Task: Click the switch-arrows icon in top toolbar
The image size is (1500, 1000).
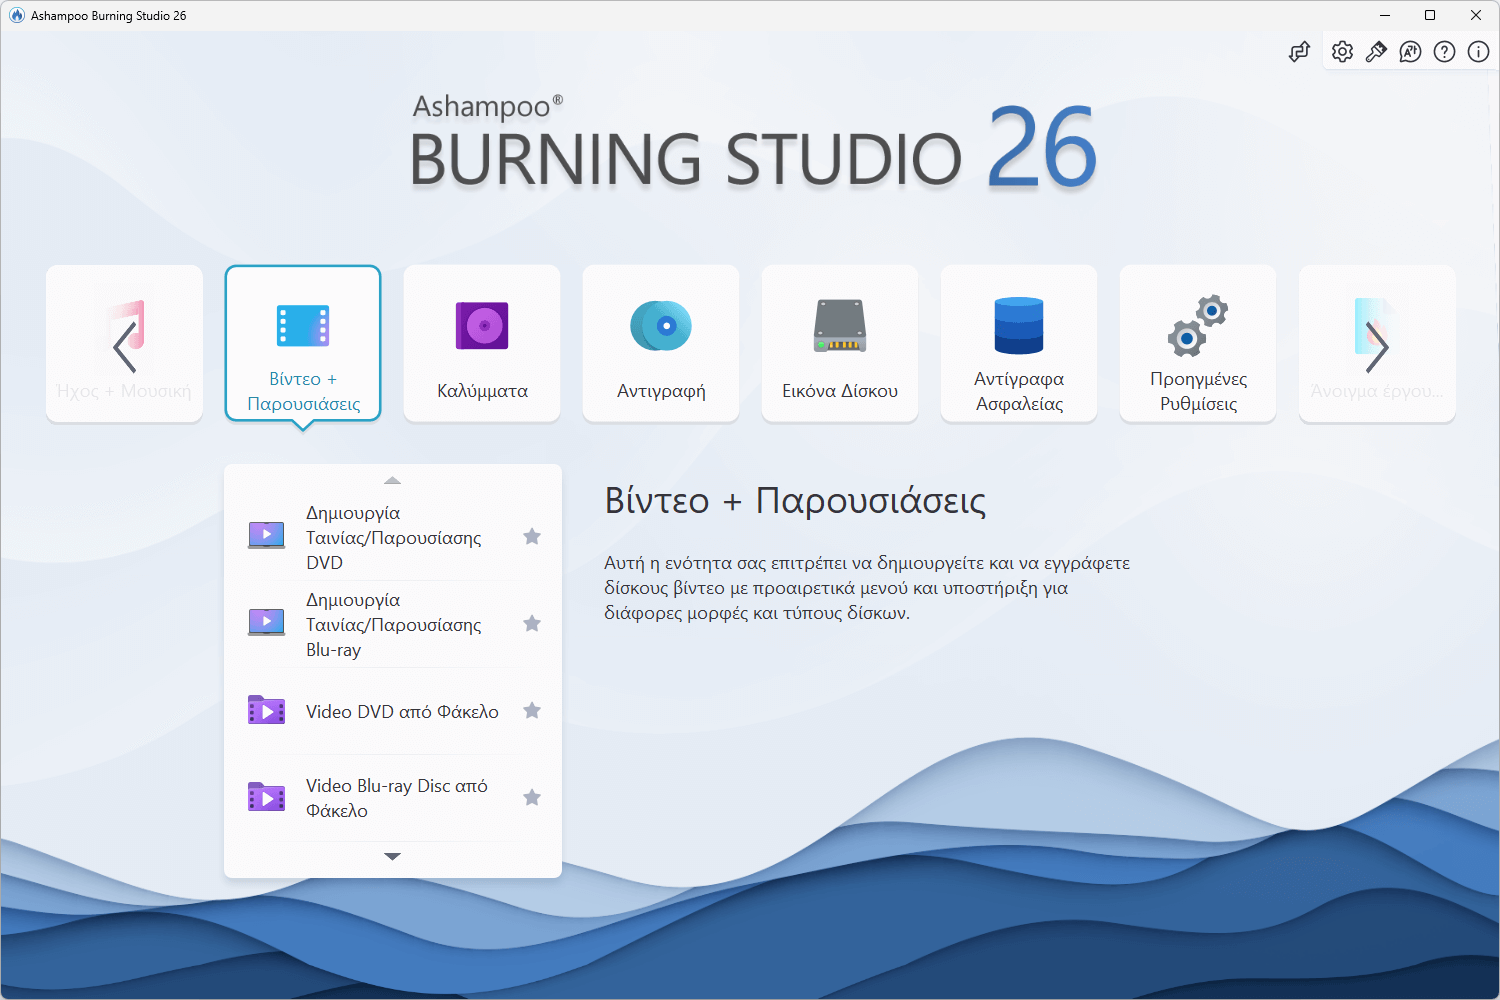Action: [1299, 52]
